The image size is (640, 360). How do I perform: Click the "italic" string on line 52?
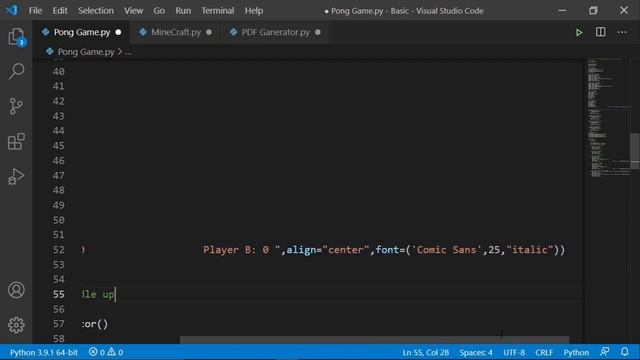(x=530, y=250)
